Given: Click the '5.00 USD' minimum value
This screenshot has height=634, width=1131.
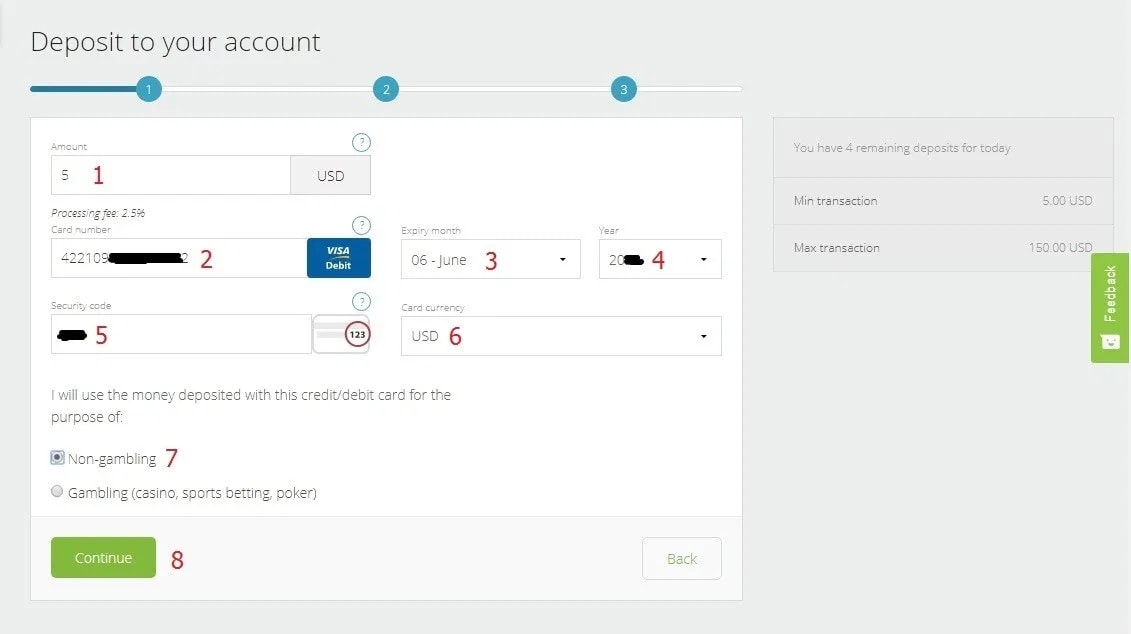Looking at the screenshot, I should pyautogui.click(x=1067, y=201).
